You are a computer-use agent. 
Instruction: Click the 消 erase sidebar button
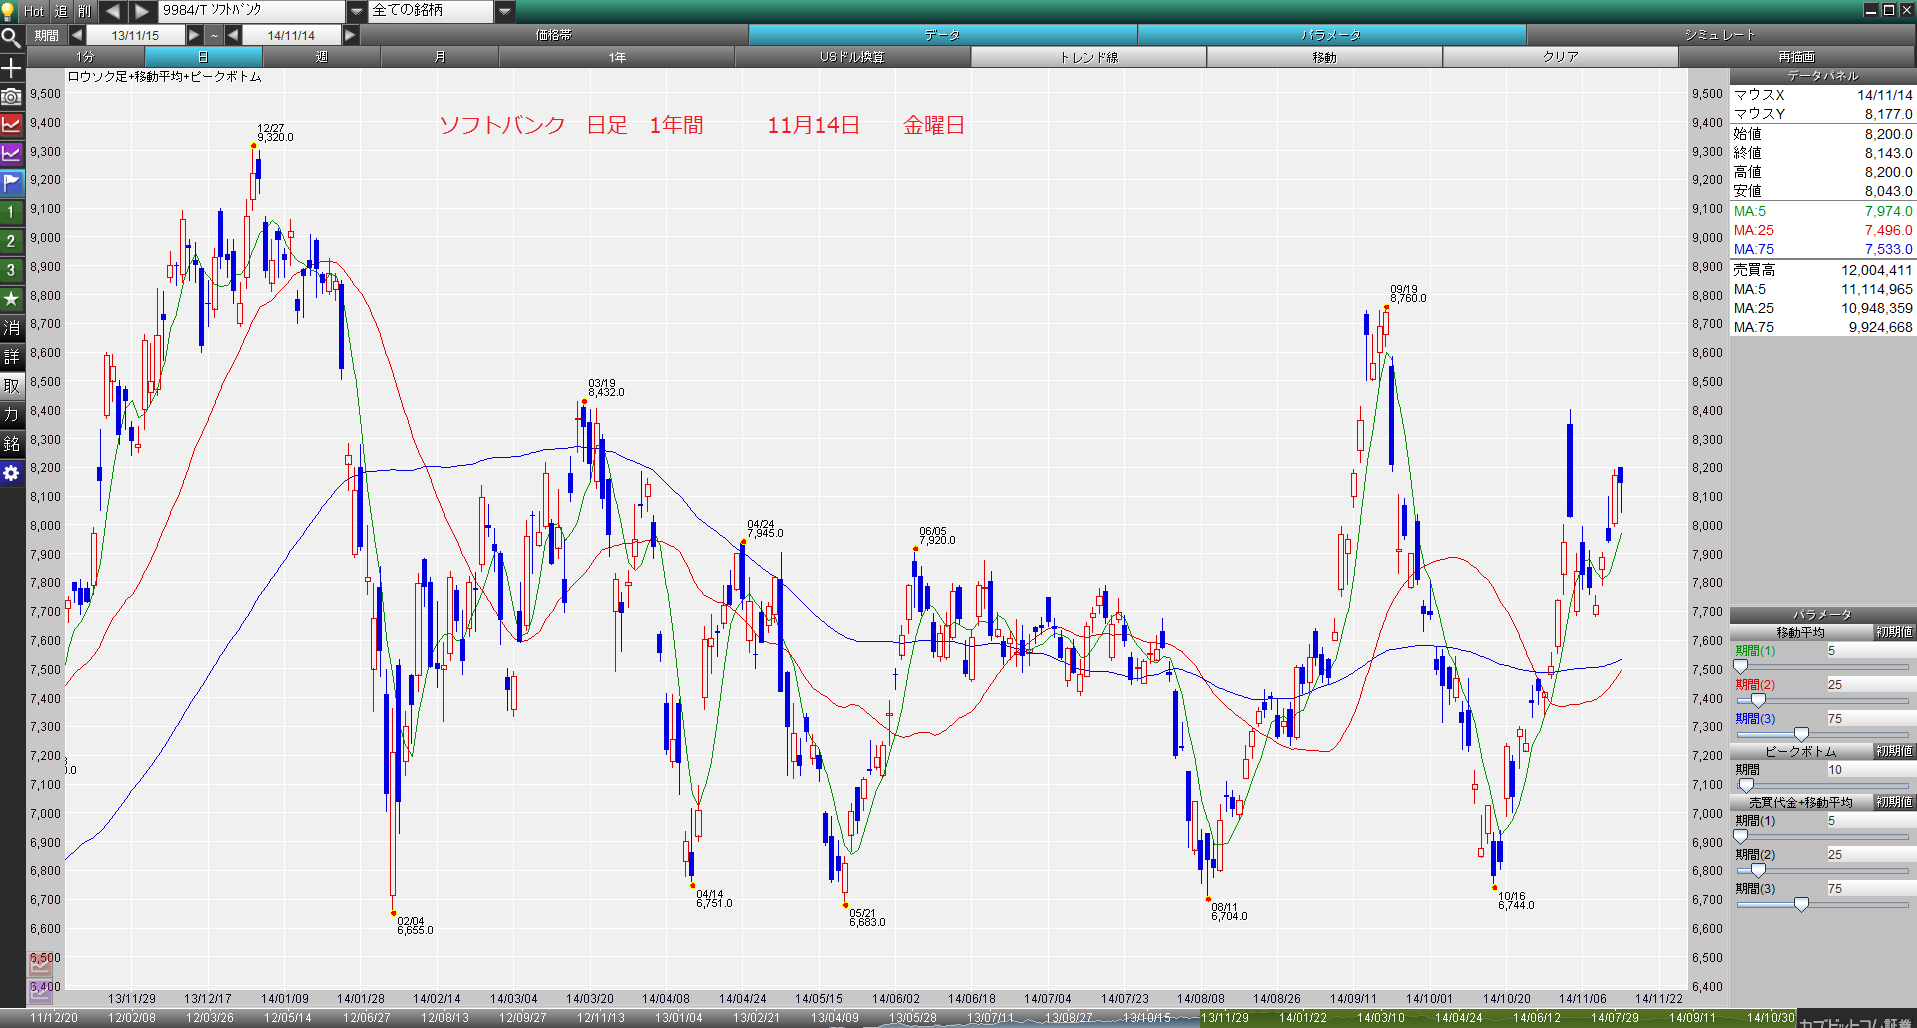pos(11,328)
